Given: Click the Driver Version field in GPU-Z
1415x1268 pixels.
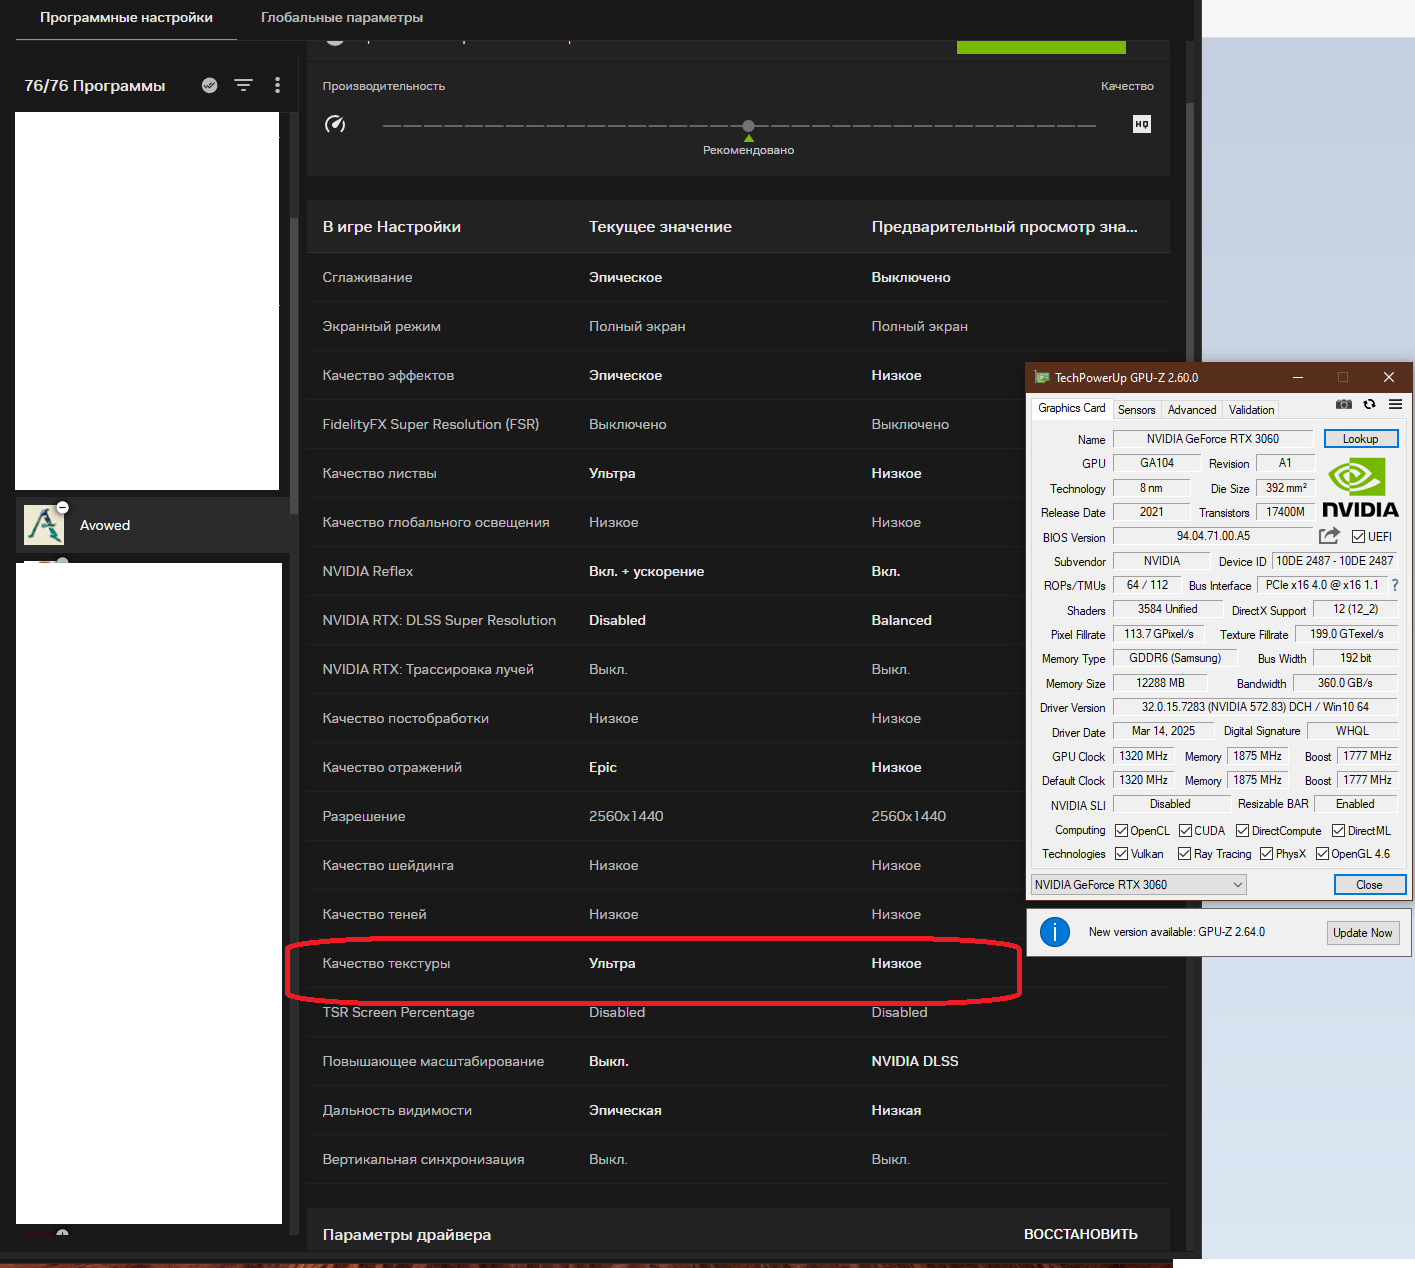Looking at the screenshot, I should point(1255,707).
